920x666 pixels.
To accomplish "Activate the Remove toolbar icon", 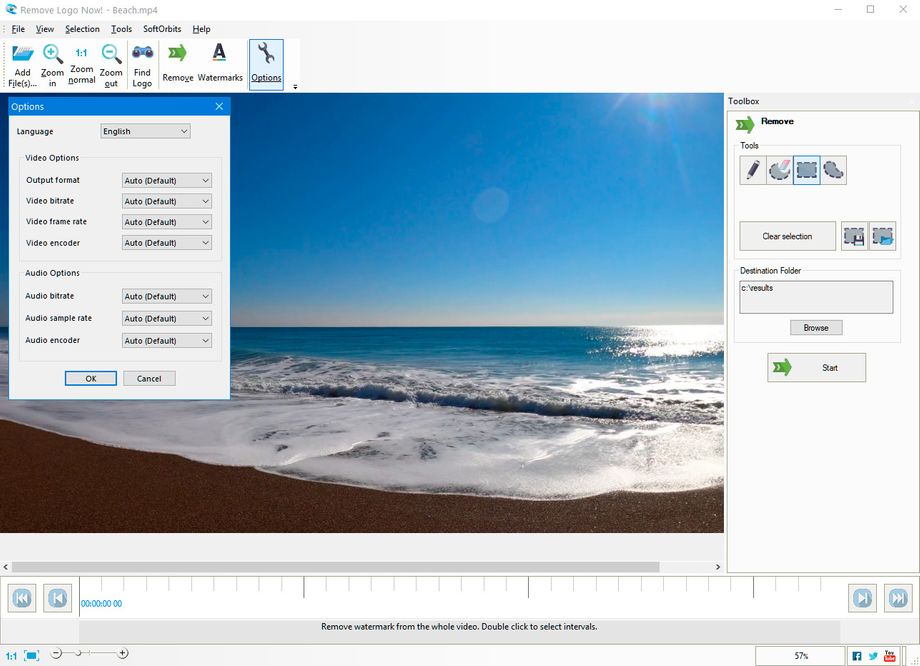I will click(x=177, y=62).
